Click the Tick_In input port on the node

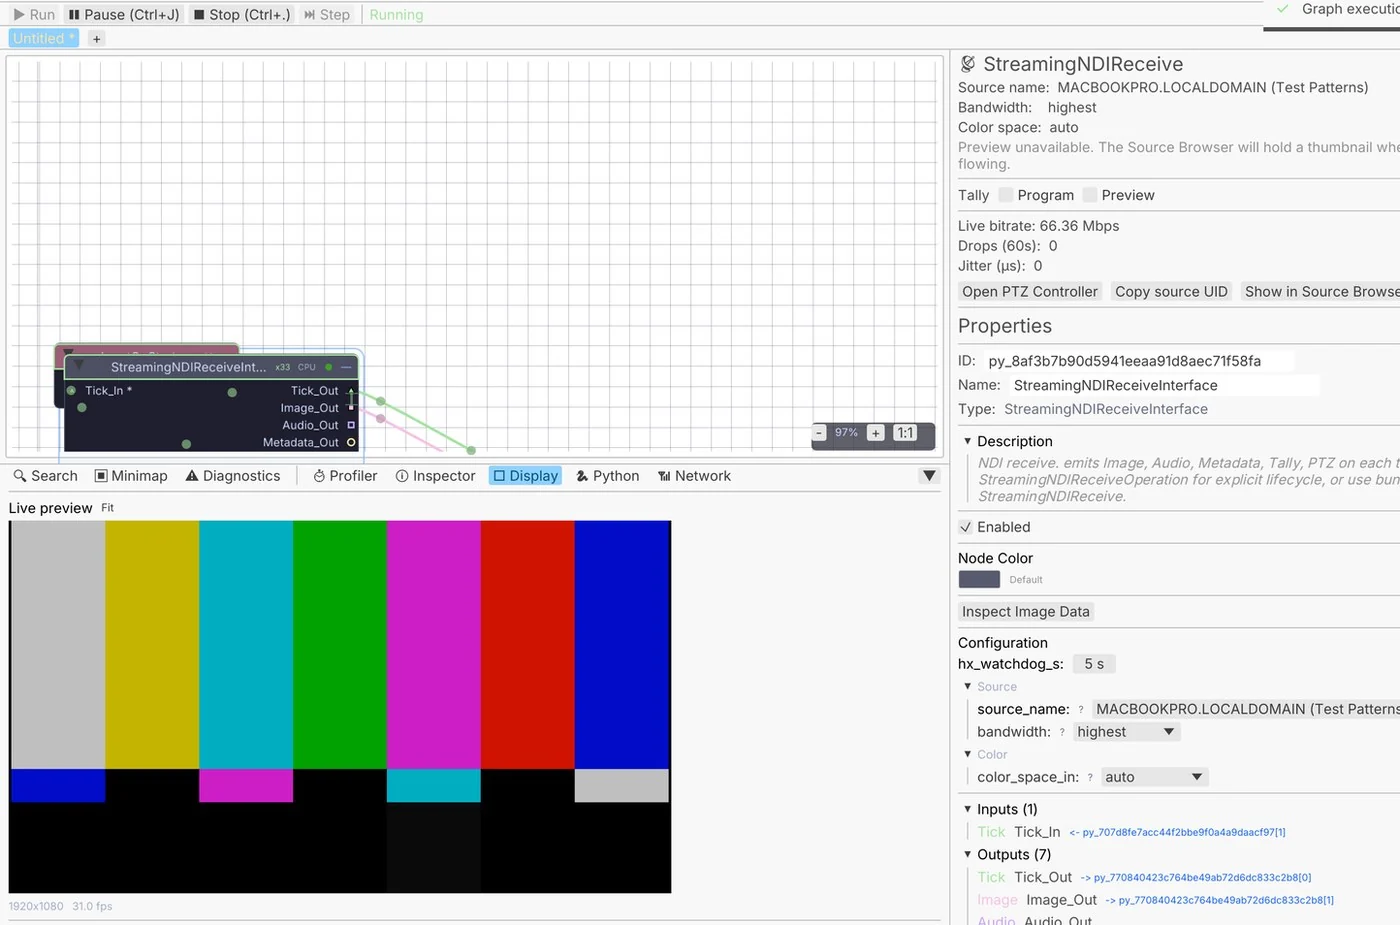[71, 391]
